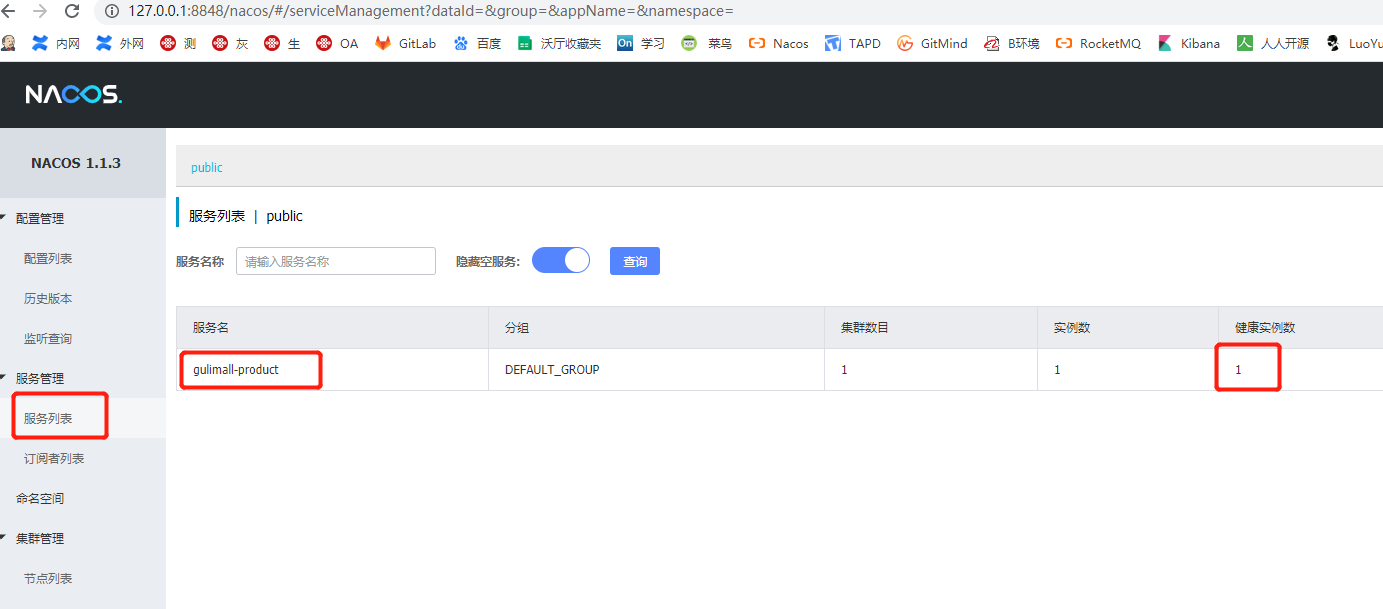Toggle the 隐藏空服务 switch
1383x609 pixels.
point(561,261)
